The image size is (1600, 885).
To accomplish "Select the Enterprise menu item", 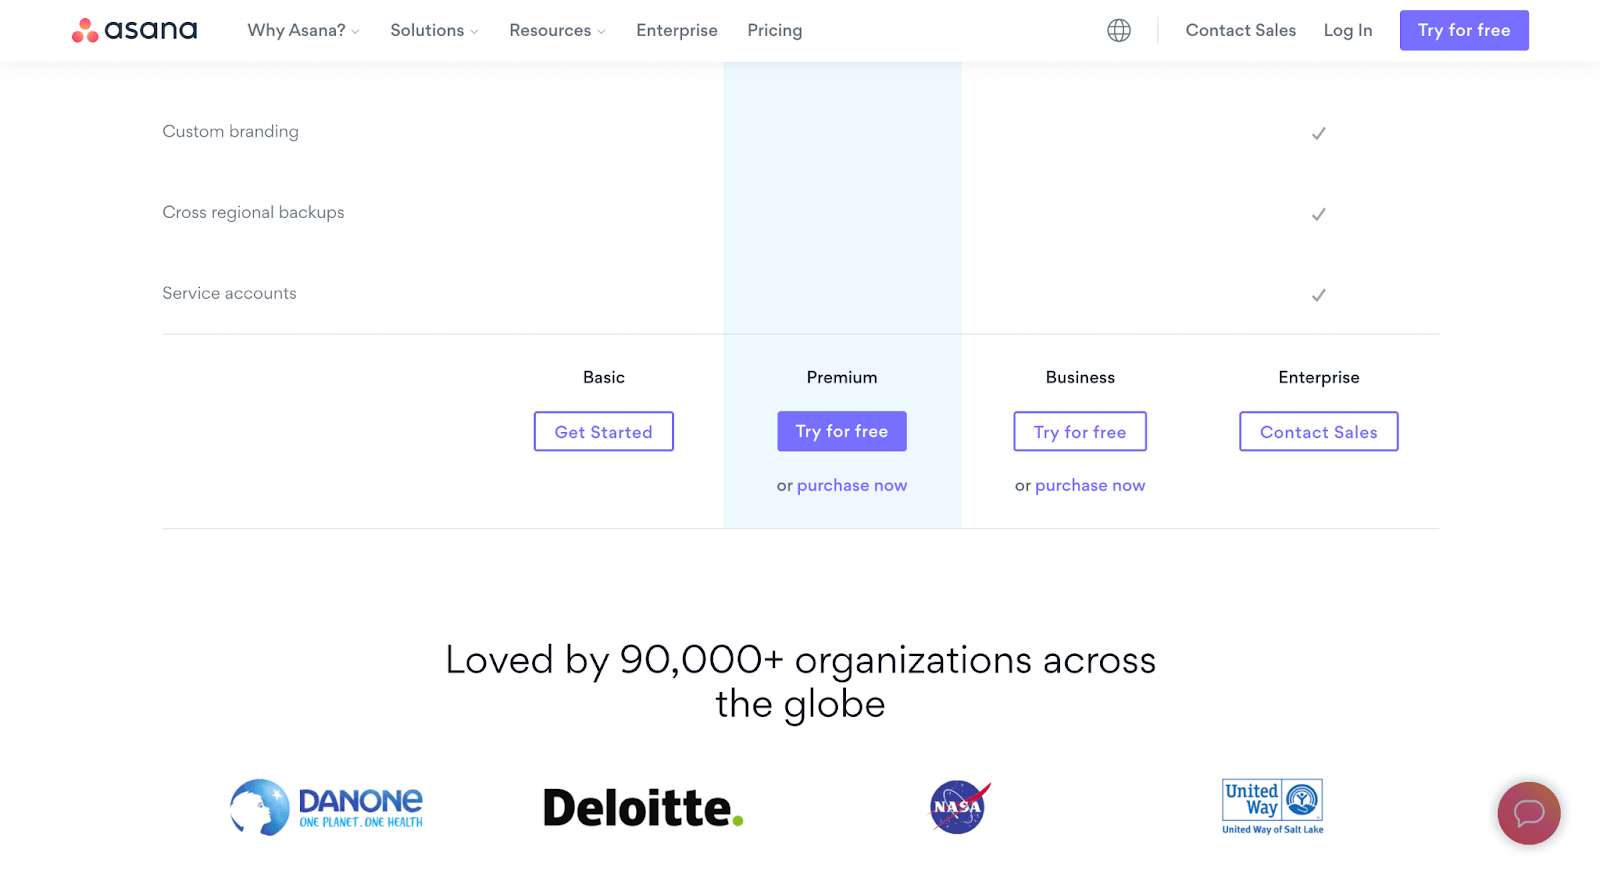I will click(677, 30).
